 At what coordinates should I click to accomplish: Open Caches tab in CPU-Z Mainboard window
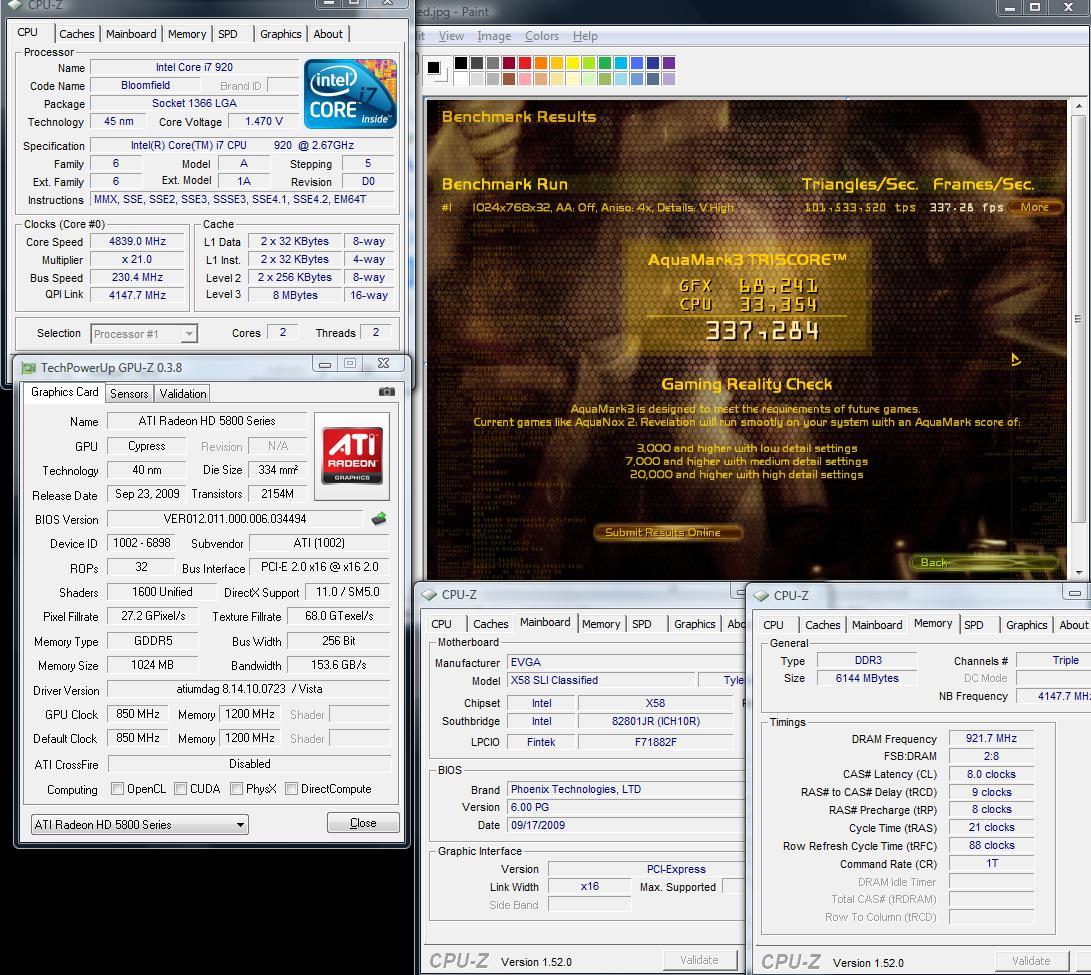(491, 624)
